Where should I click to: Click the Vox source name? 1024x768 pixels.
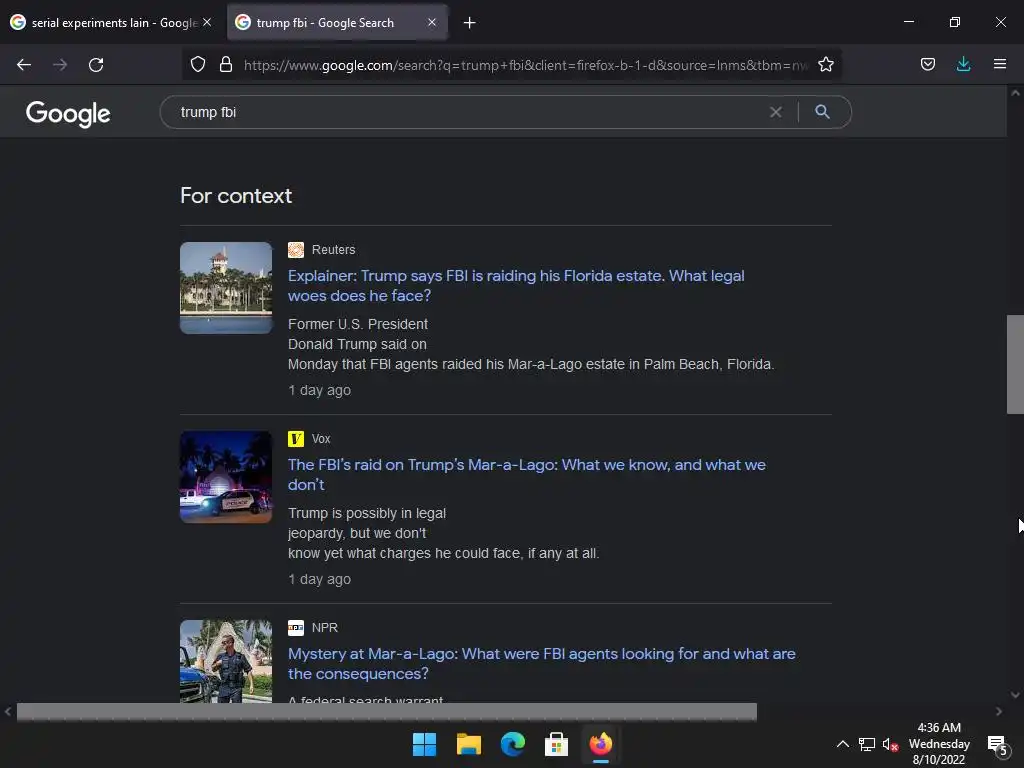pyautogui.click(x=321, y=439)
